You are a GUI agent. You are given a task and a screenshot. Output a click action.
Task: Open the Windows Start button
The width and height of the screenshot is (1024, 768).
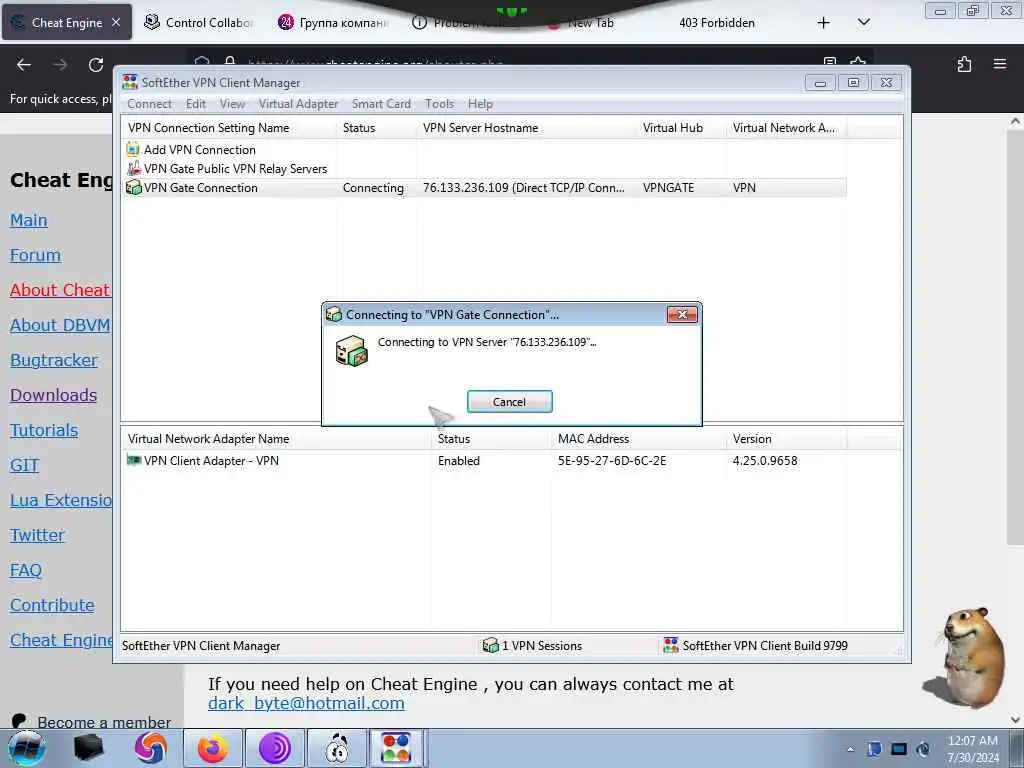26,748
